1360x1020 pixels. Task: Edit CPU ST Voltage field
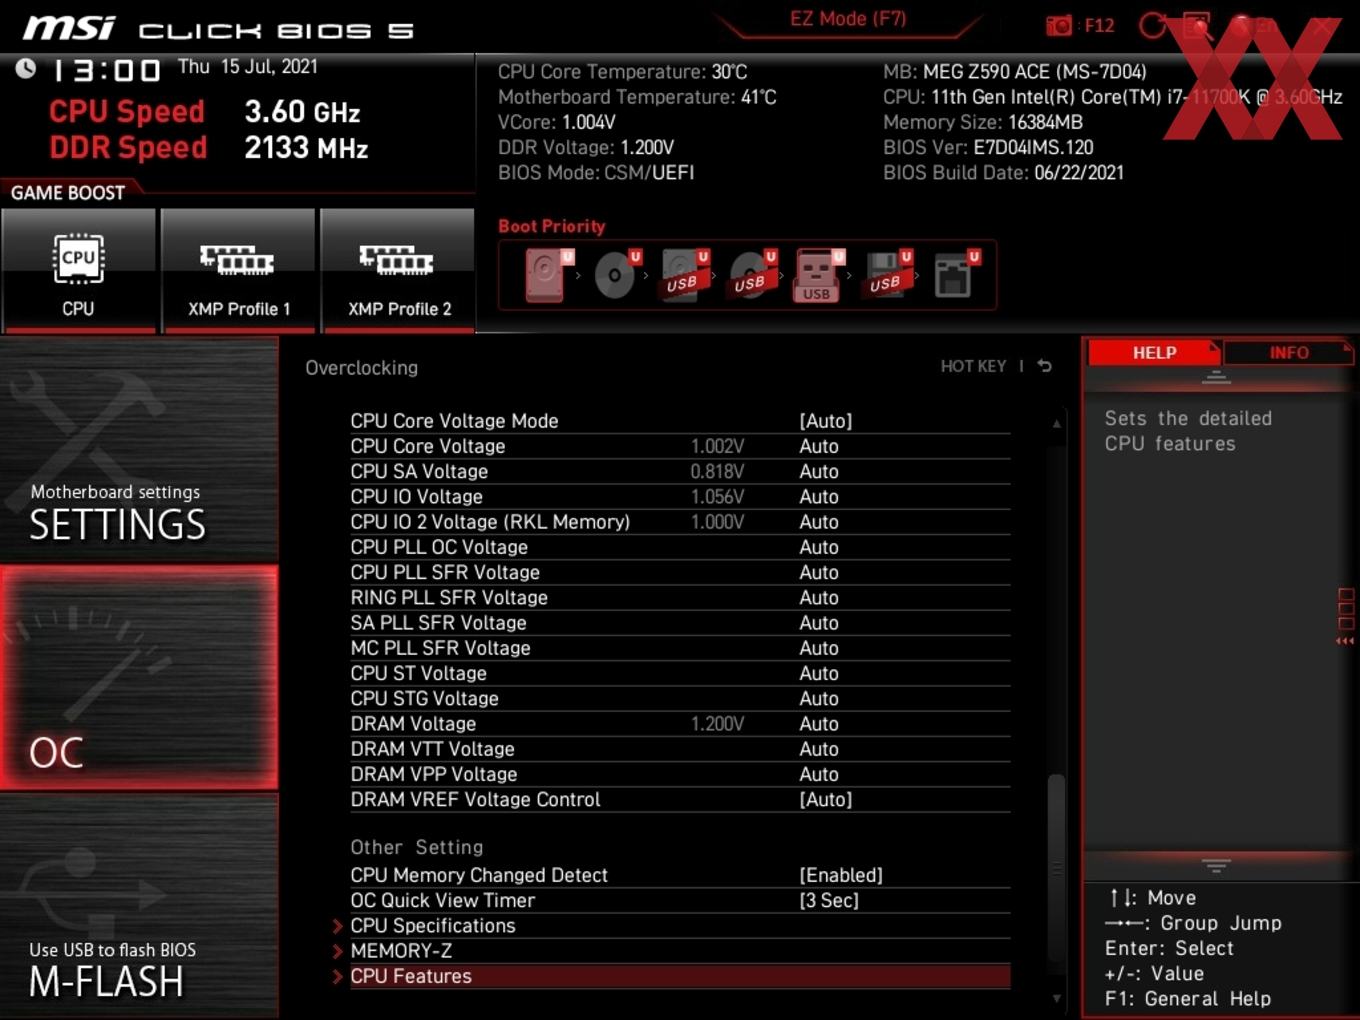[819, 673]
